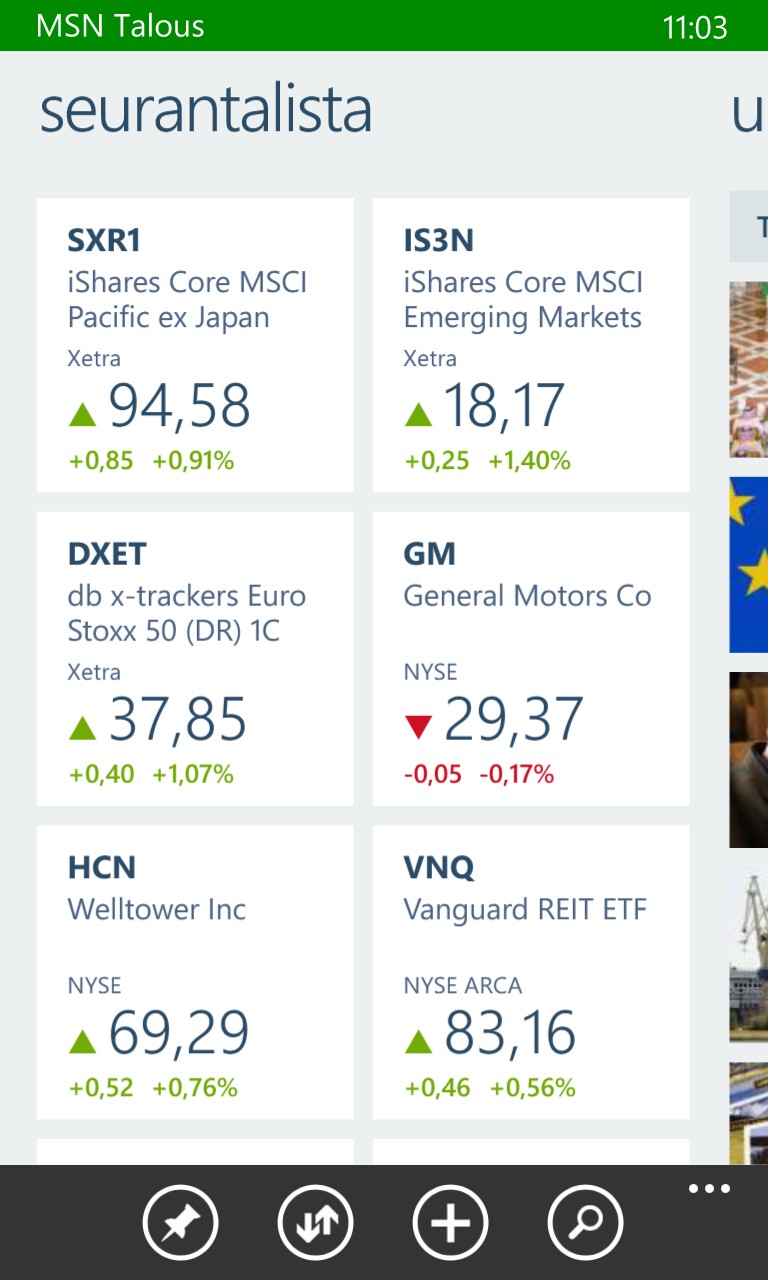
Task: Switch to the next section heading at right
Action: 749,111
